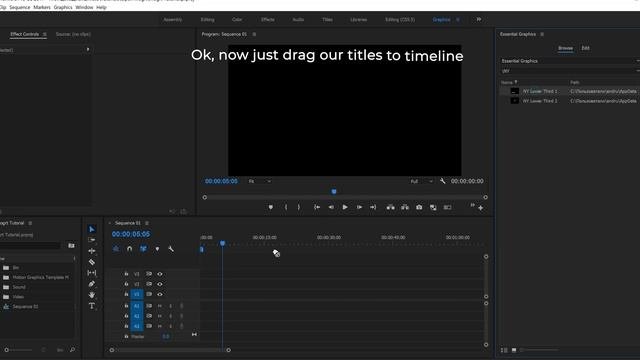Lock the V3 video track

126,274
